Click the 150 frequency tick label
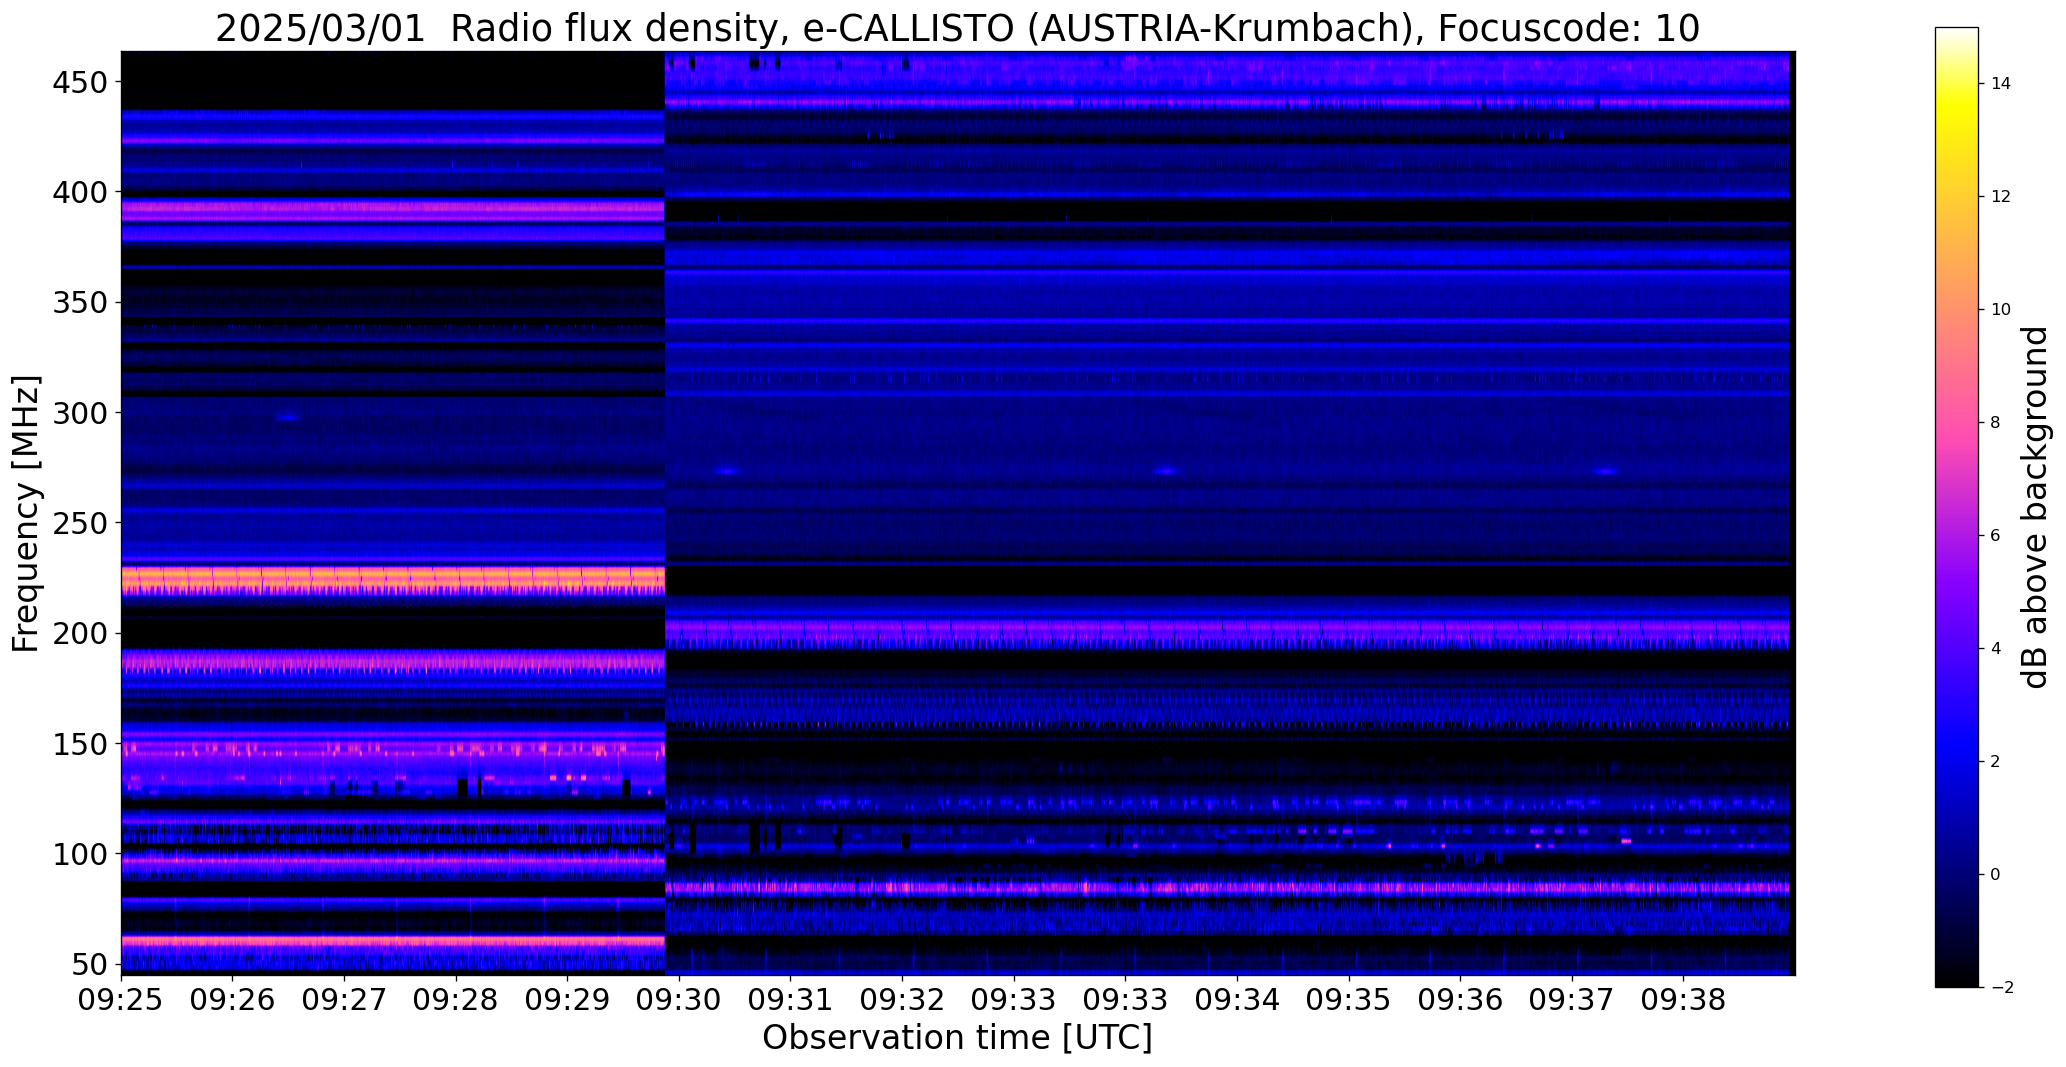2066x1067 pixels. [80, 745]
